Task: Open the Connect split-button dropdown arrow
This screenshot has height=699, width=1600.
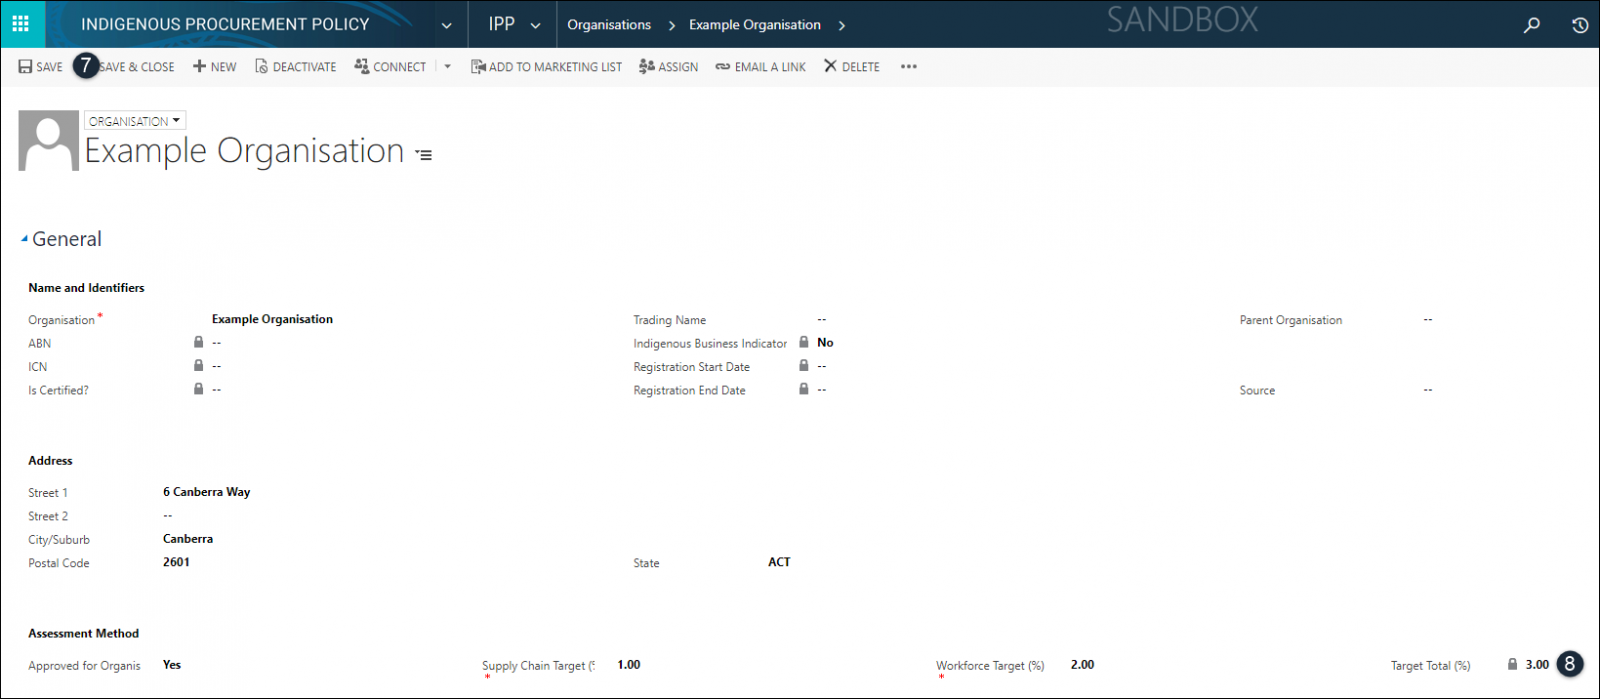Action: 447,67
